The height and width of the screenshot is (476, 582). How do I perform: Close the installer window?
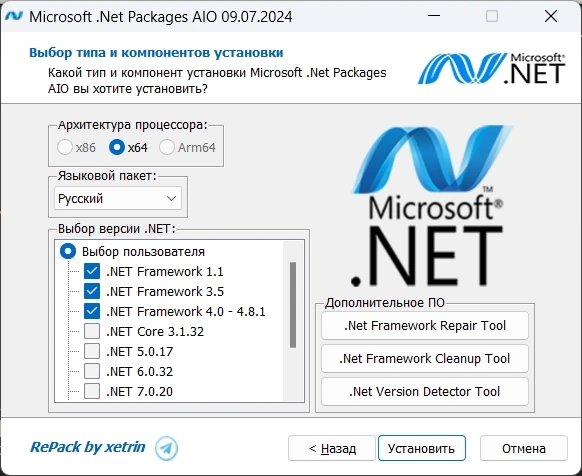[x=551, y=16]
